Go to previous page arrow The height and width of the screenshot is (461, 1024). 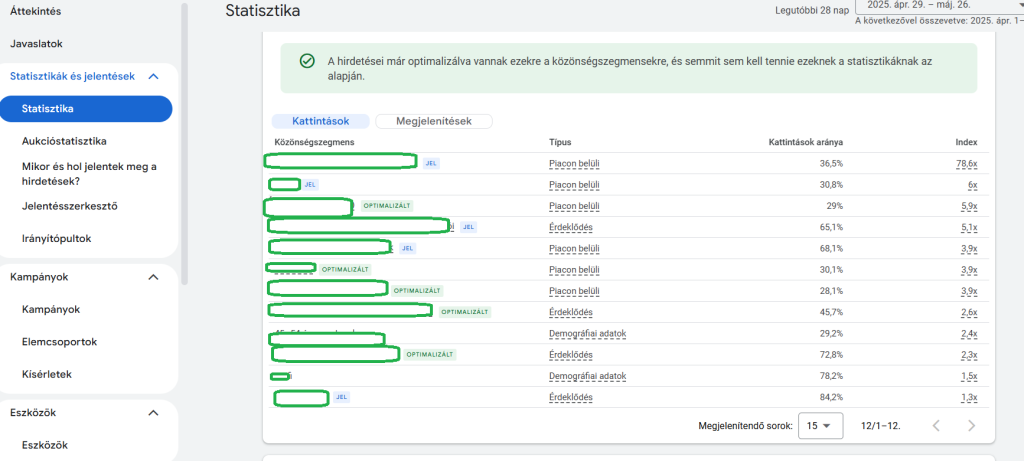pos(936,425)
